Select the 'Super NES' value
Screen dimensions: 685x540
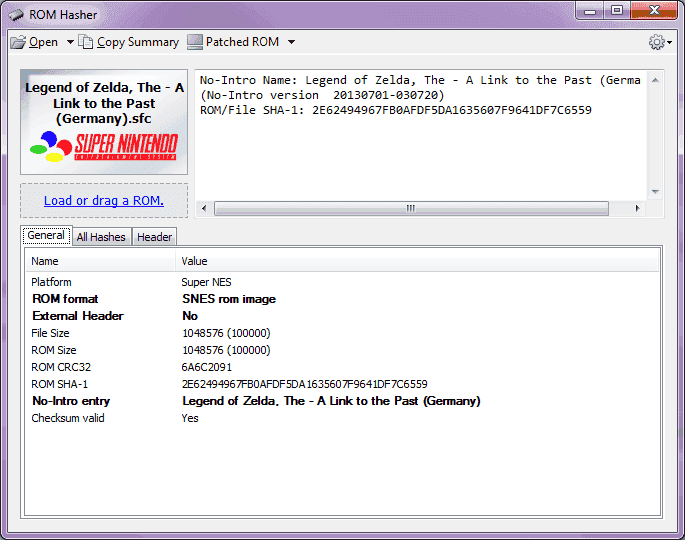pos(206,282)
